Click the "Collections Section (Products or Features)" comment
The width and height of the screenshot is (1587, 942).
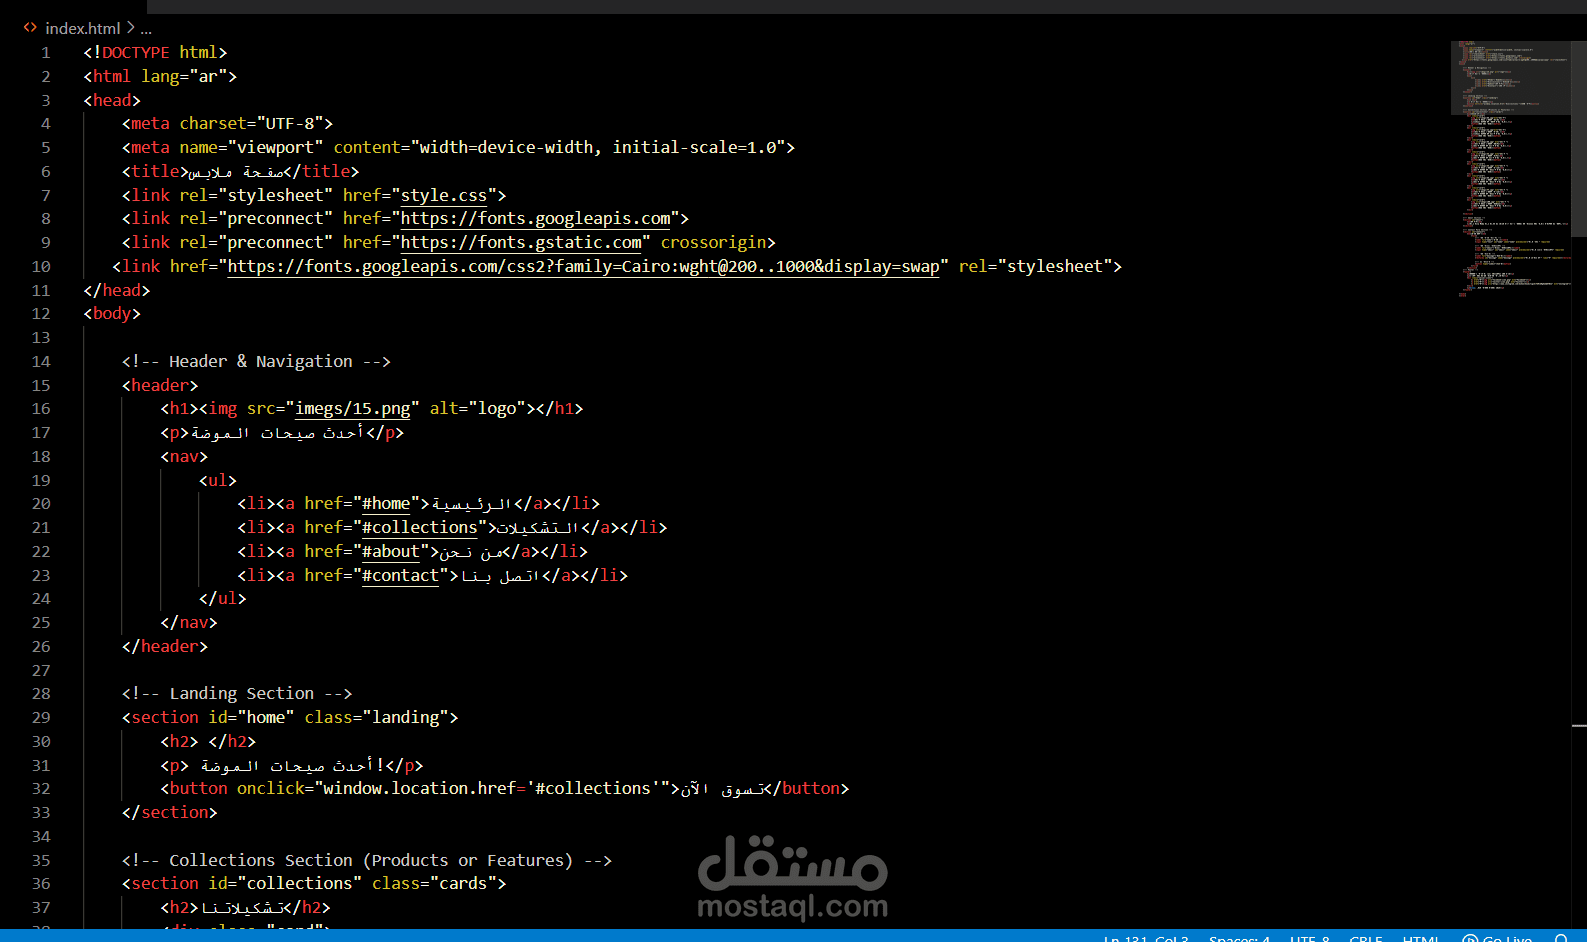(x=367, y=860)
